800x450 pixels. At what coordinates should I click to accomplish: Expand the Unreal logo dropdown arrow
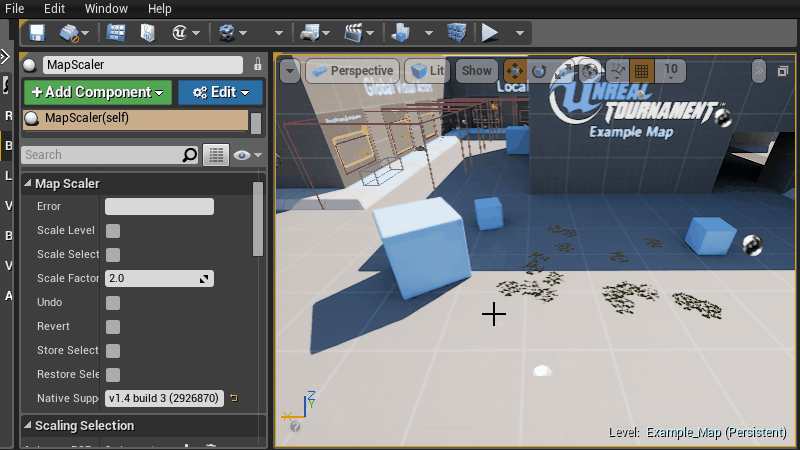click(x=196, y=33)
